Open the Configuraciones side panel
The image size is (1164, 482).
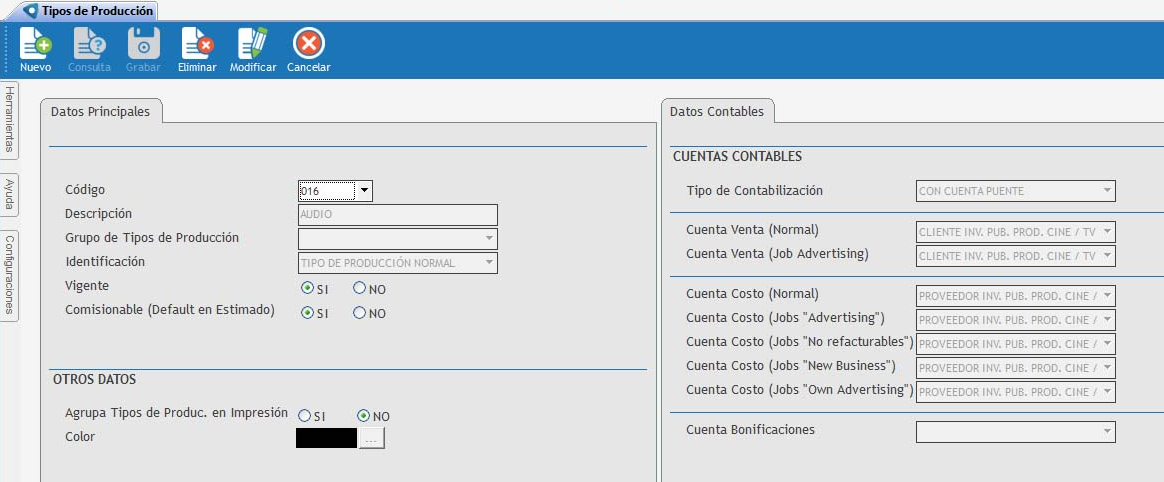coord(9,274)
